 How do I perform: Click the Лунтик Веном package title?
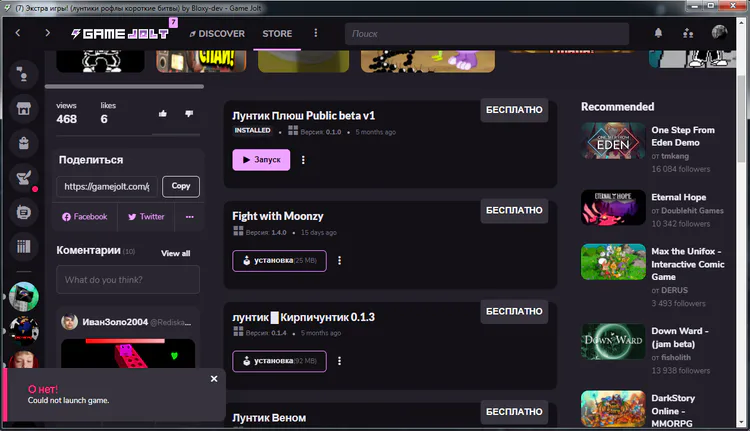[x=269, y=418]
